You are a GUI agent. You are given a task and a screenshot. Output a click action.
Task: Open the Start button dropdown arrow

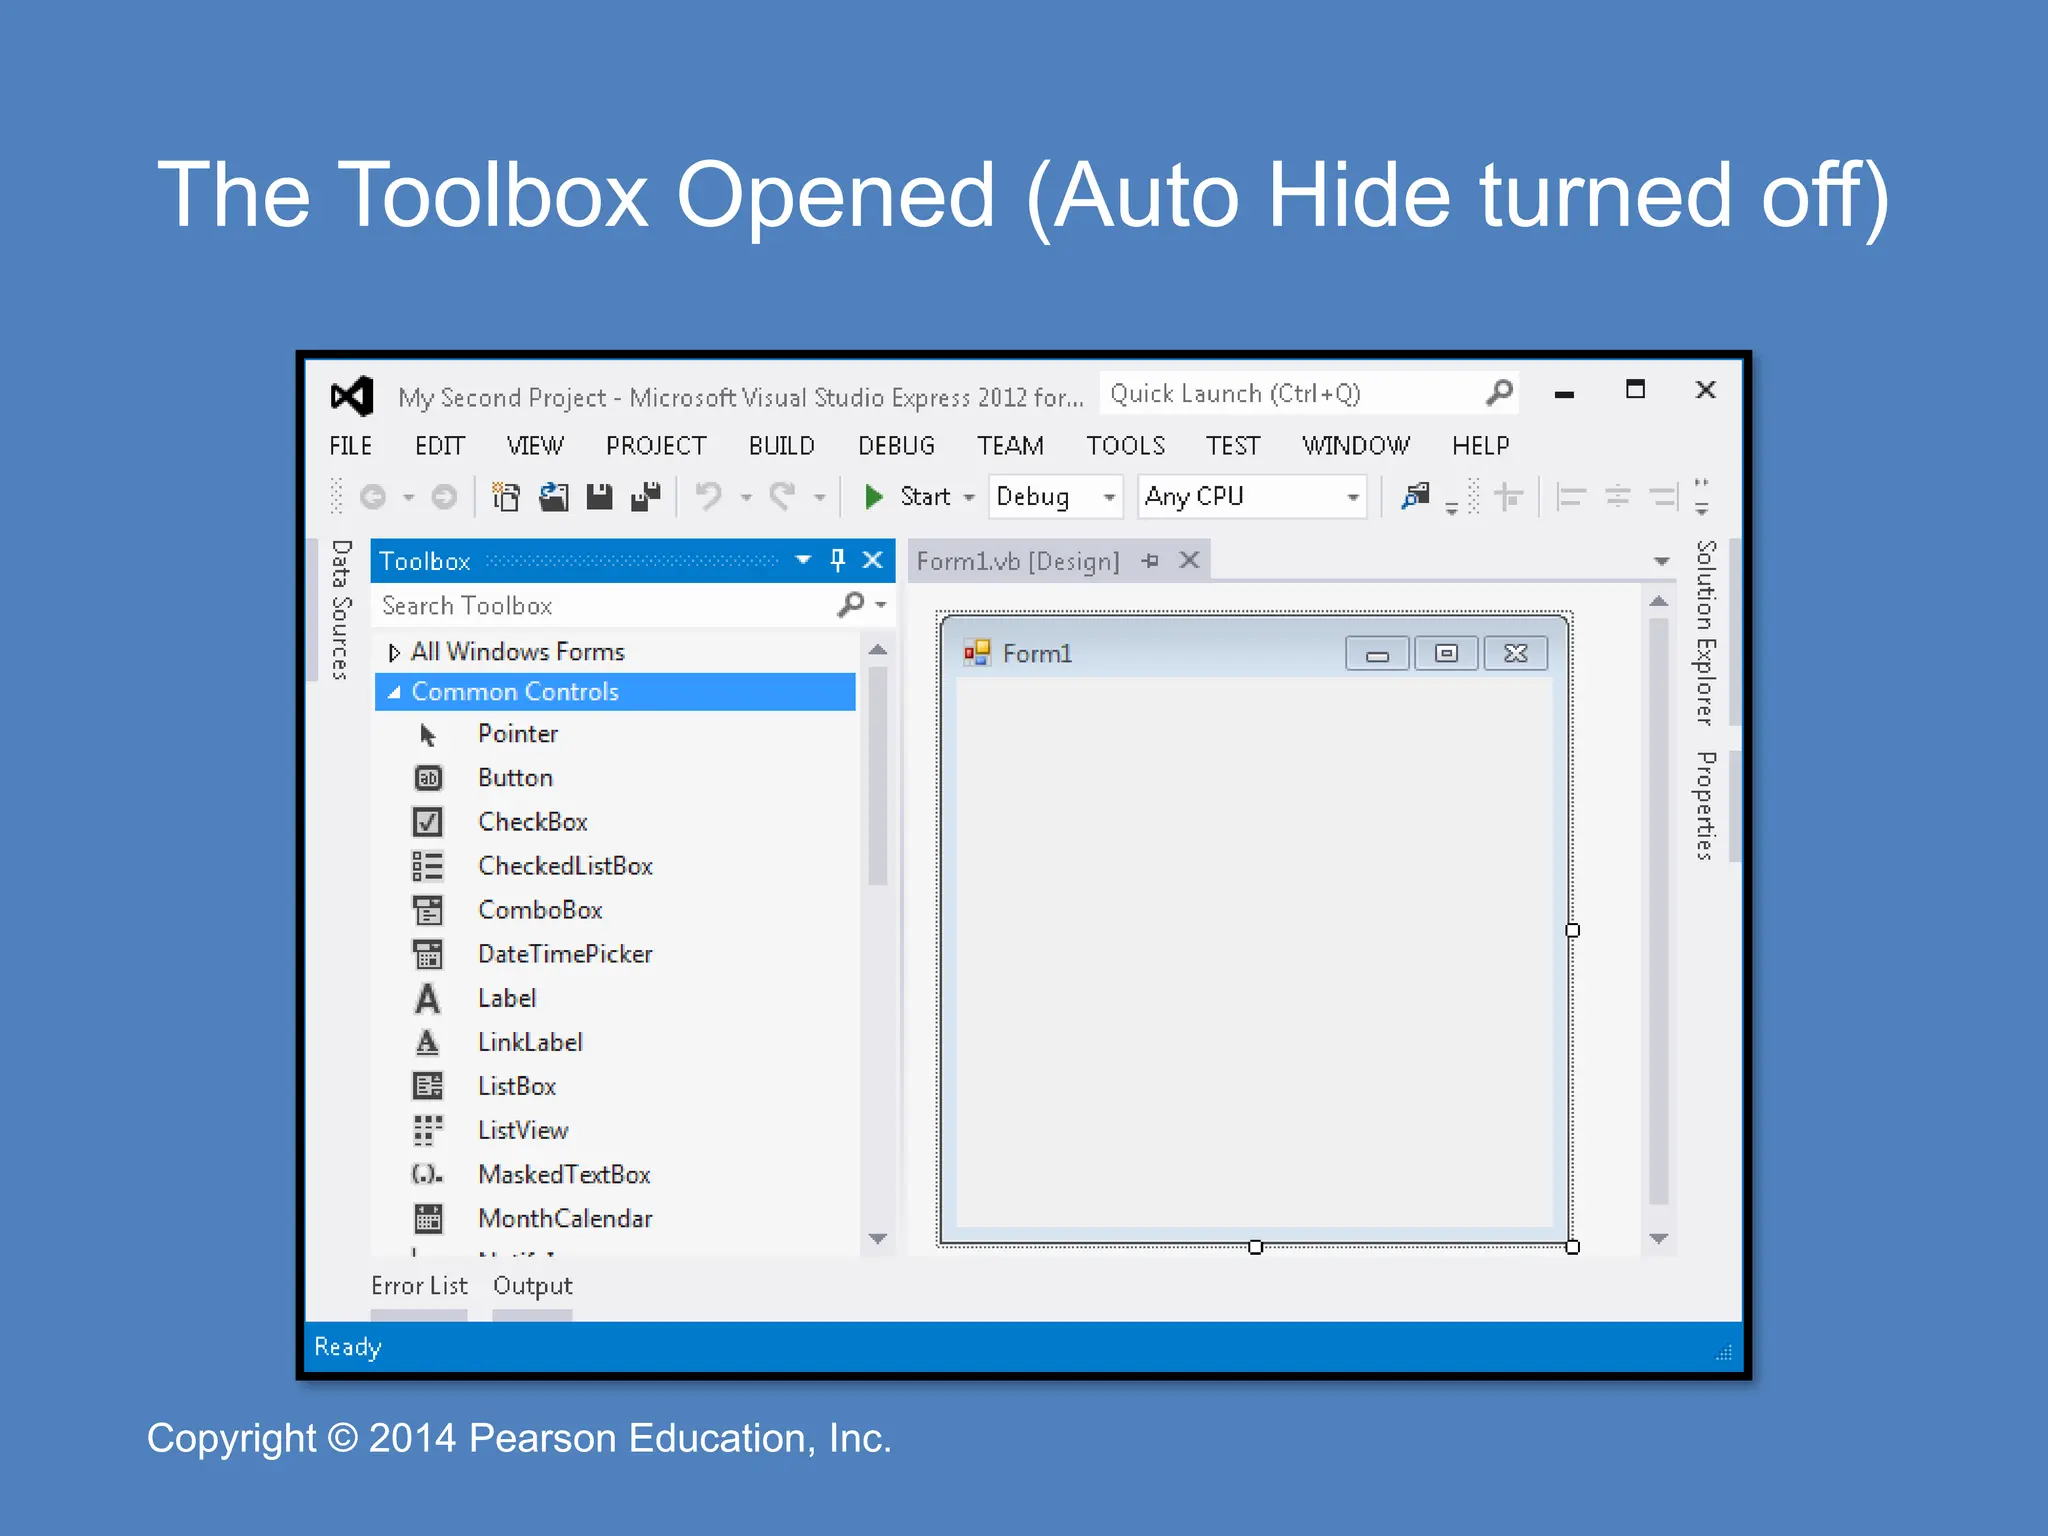coord(969,497)
